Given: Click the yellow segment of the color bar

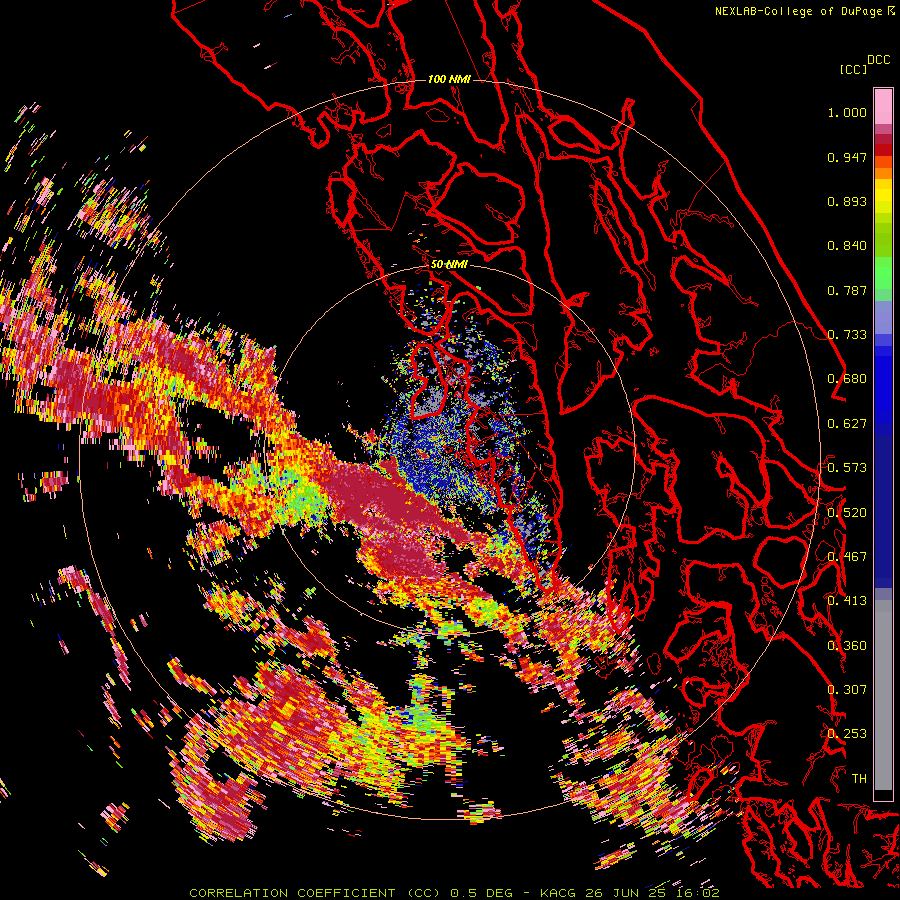Looking at the screenshot, I should click(883, 197).
